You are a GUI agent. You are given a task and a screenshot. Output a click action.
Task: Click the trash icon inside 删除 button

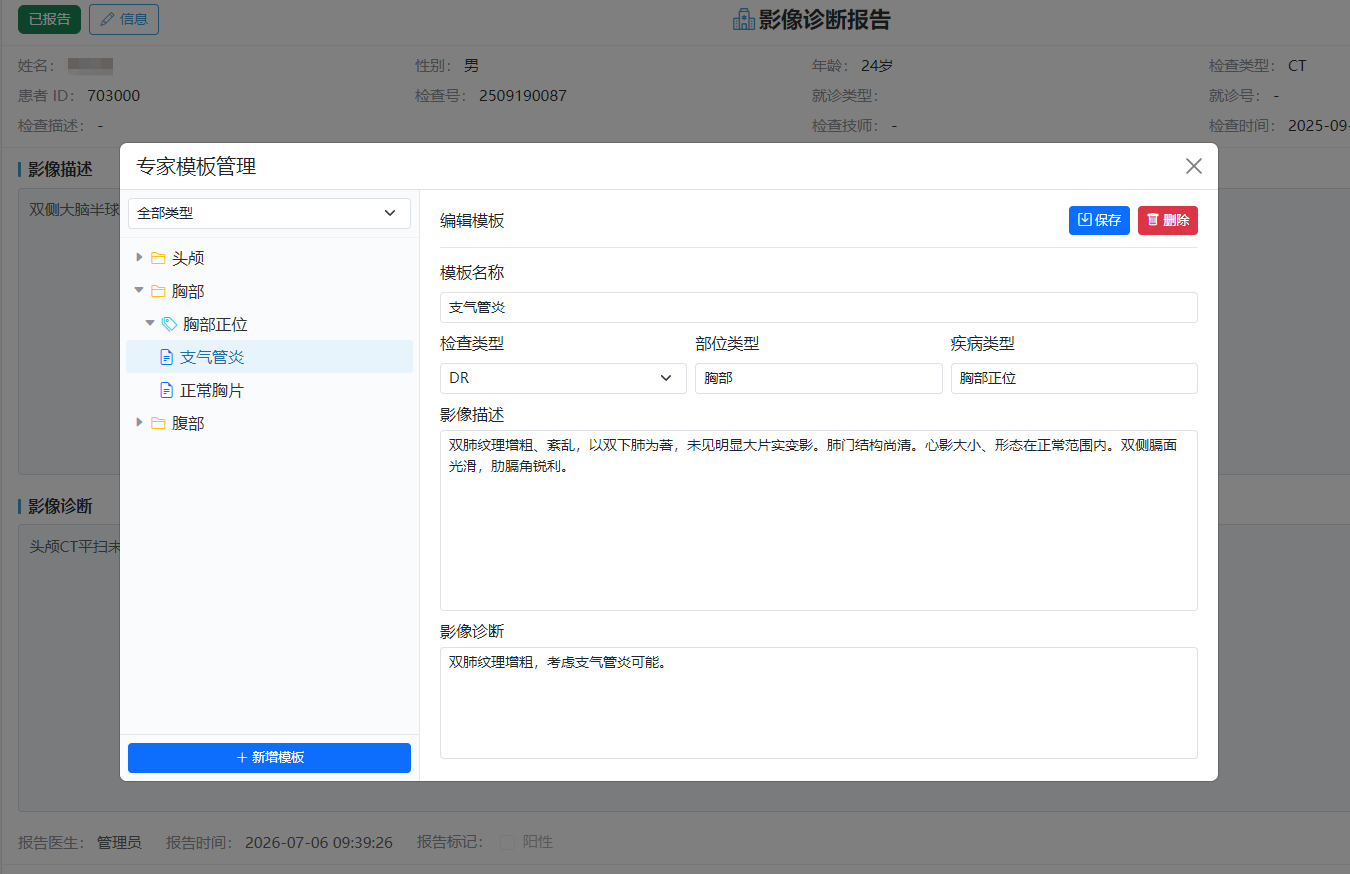[x=1153, y=220]
